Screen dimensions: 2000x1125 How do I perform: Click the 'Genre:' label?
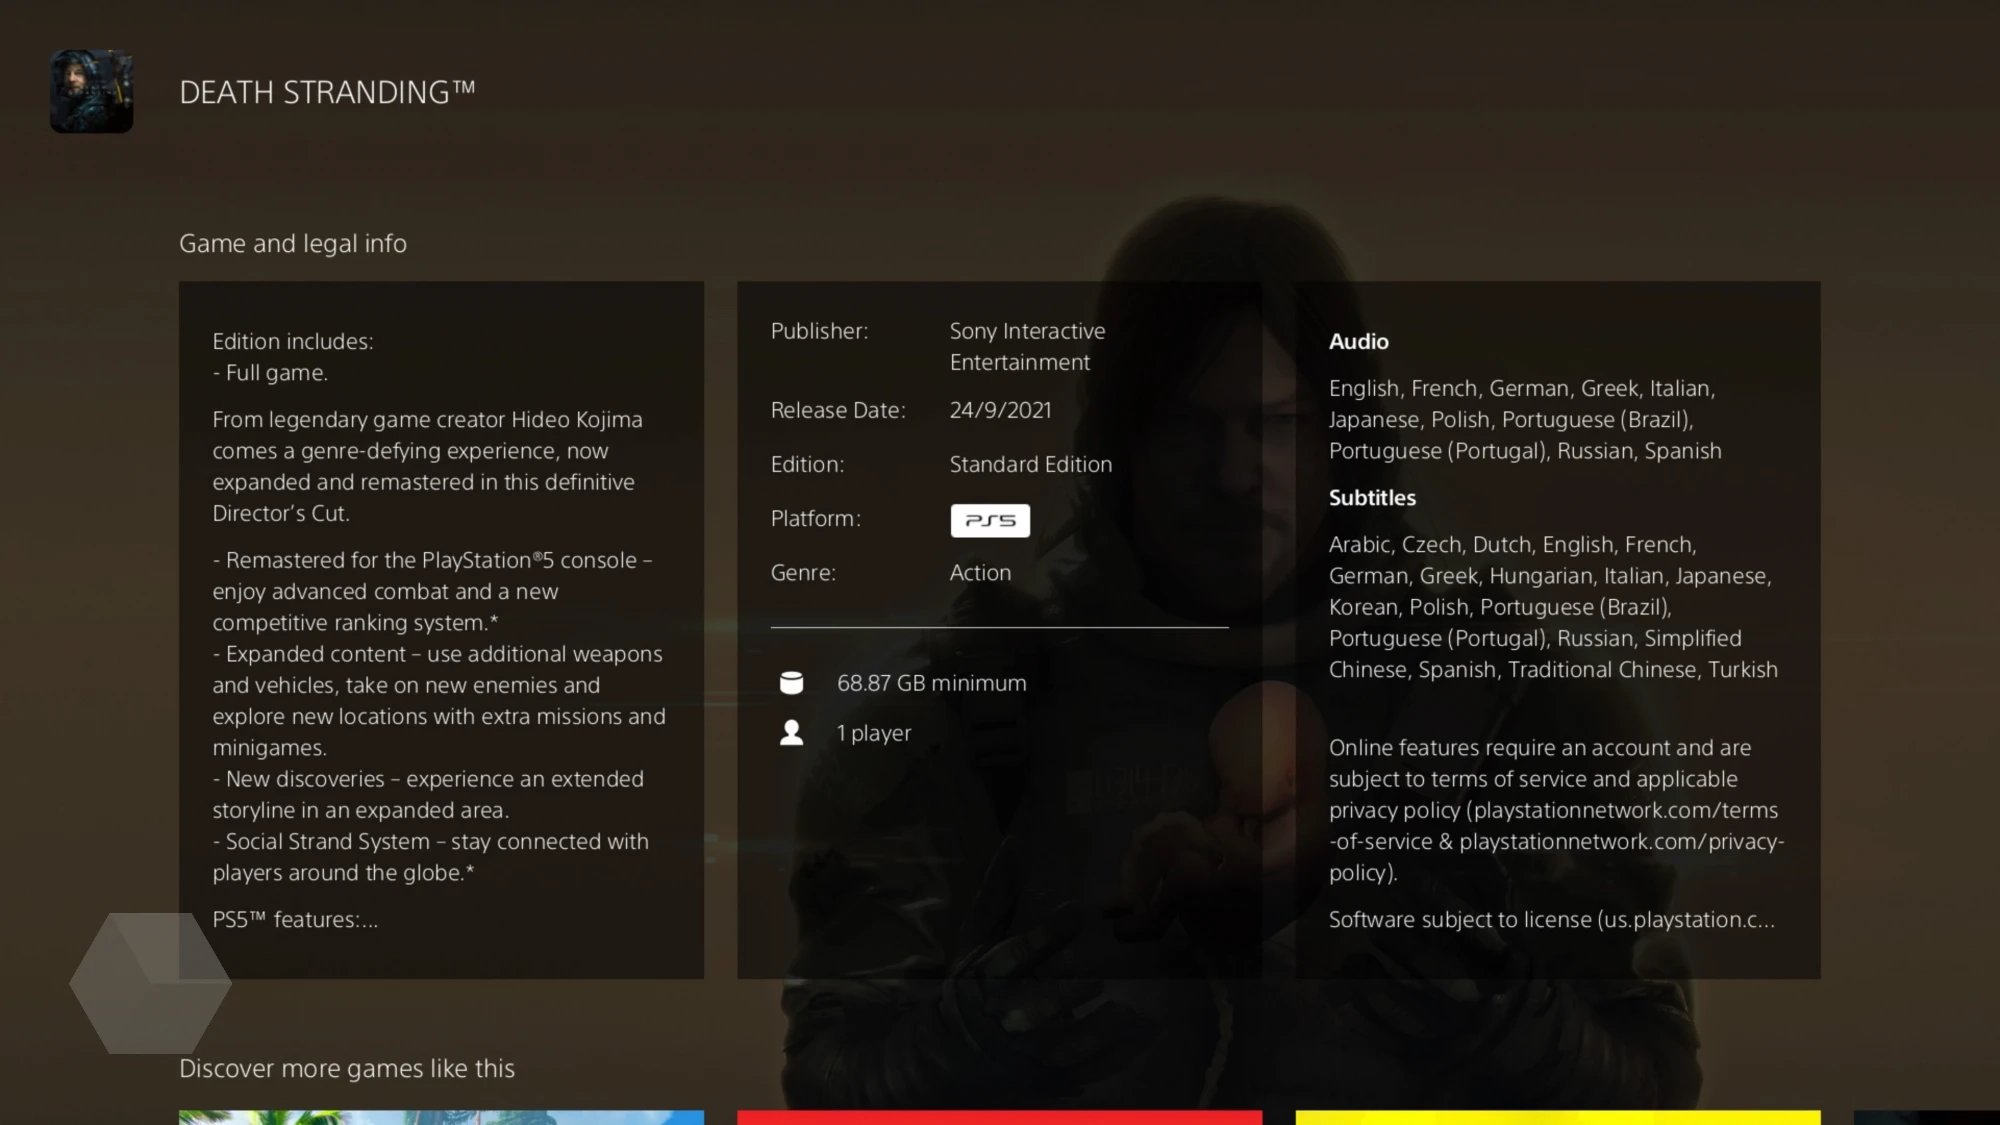tap(803, 573)
